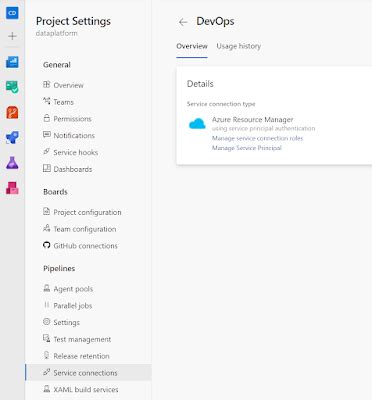Click the Settings gear icon under Pipelines

47,322
